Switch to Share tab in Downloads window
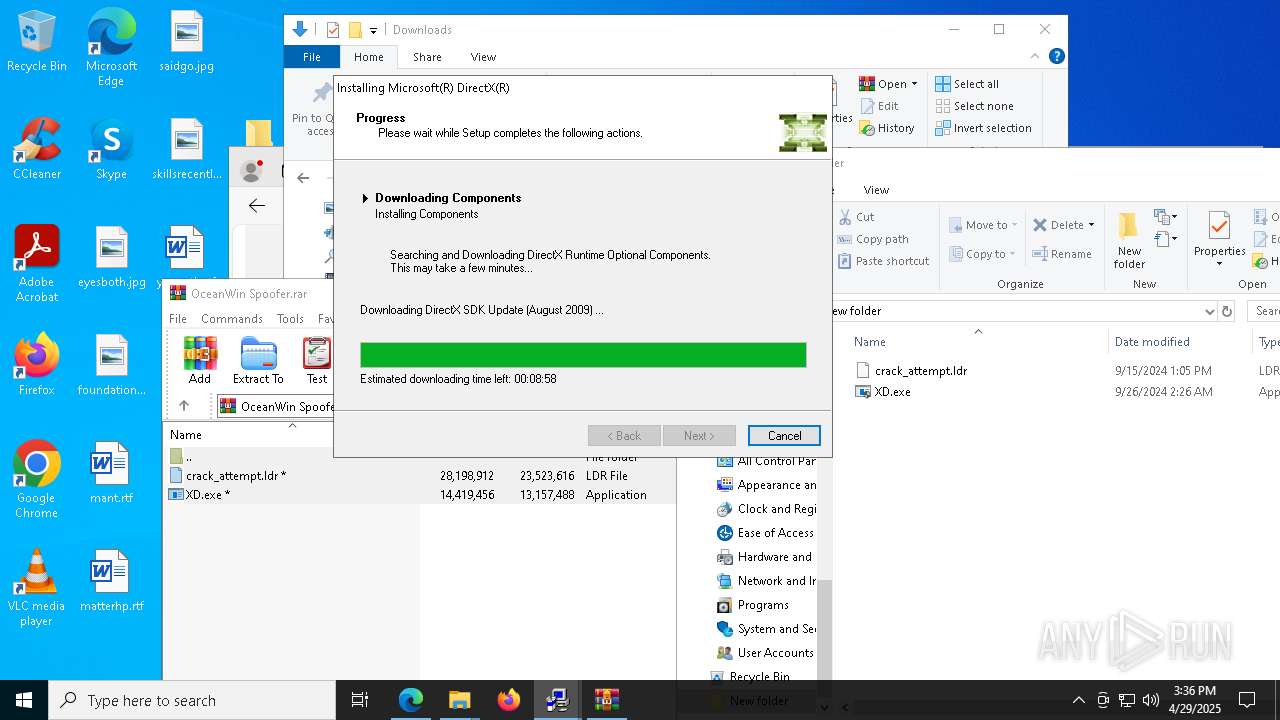Image resolution: width=1280 pixels, height=720 pixels. pyautogui.click(x=427, y=57)
